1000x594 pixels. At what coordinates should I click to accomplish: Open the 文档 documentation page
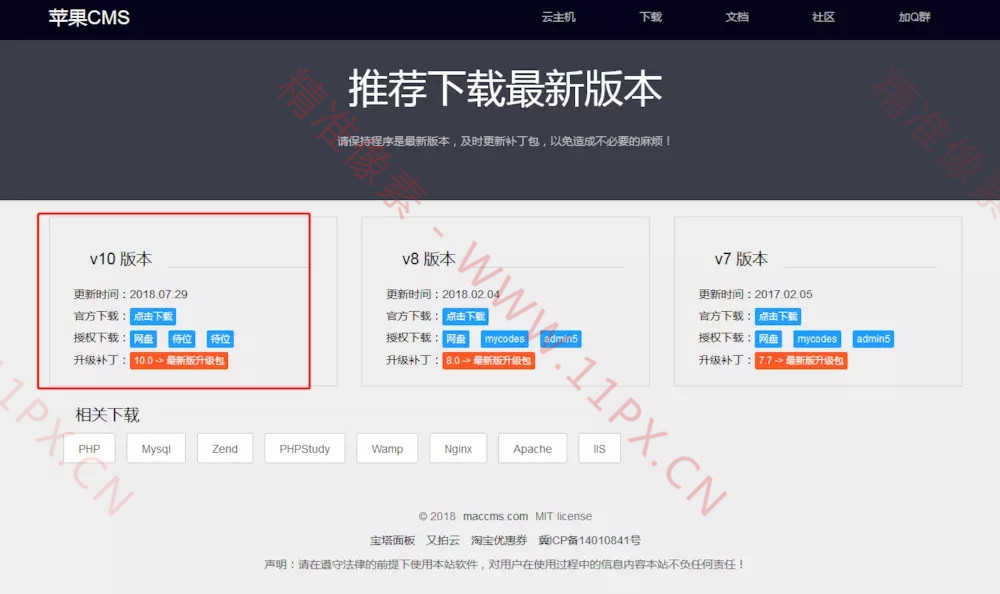736,18
